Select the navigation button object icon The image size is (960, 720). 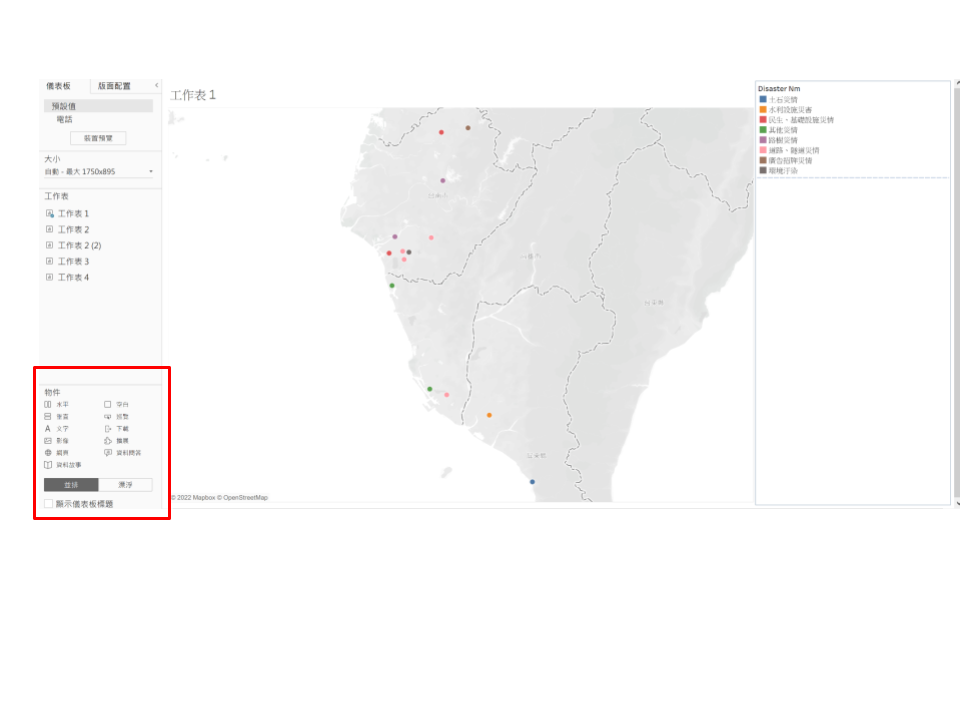tap(108, 416)
